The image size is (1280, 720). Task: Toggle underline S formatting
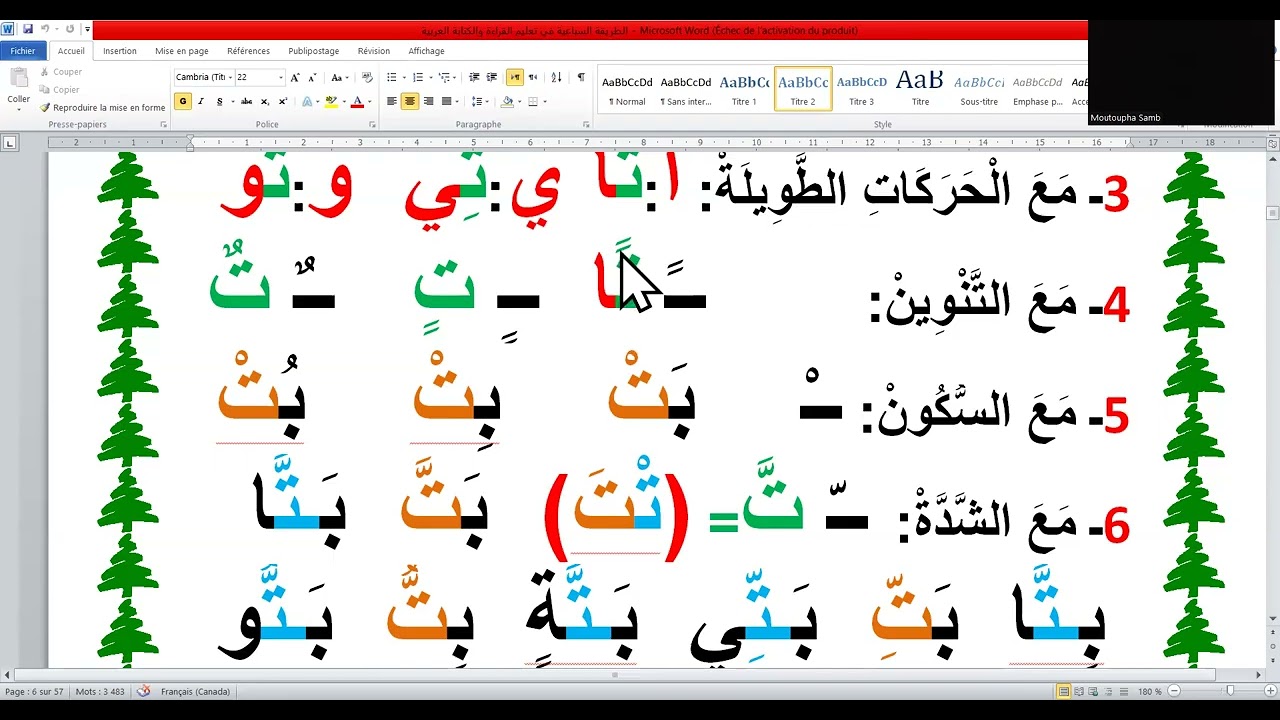(x=219, y=101)
